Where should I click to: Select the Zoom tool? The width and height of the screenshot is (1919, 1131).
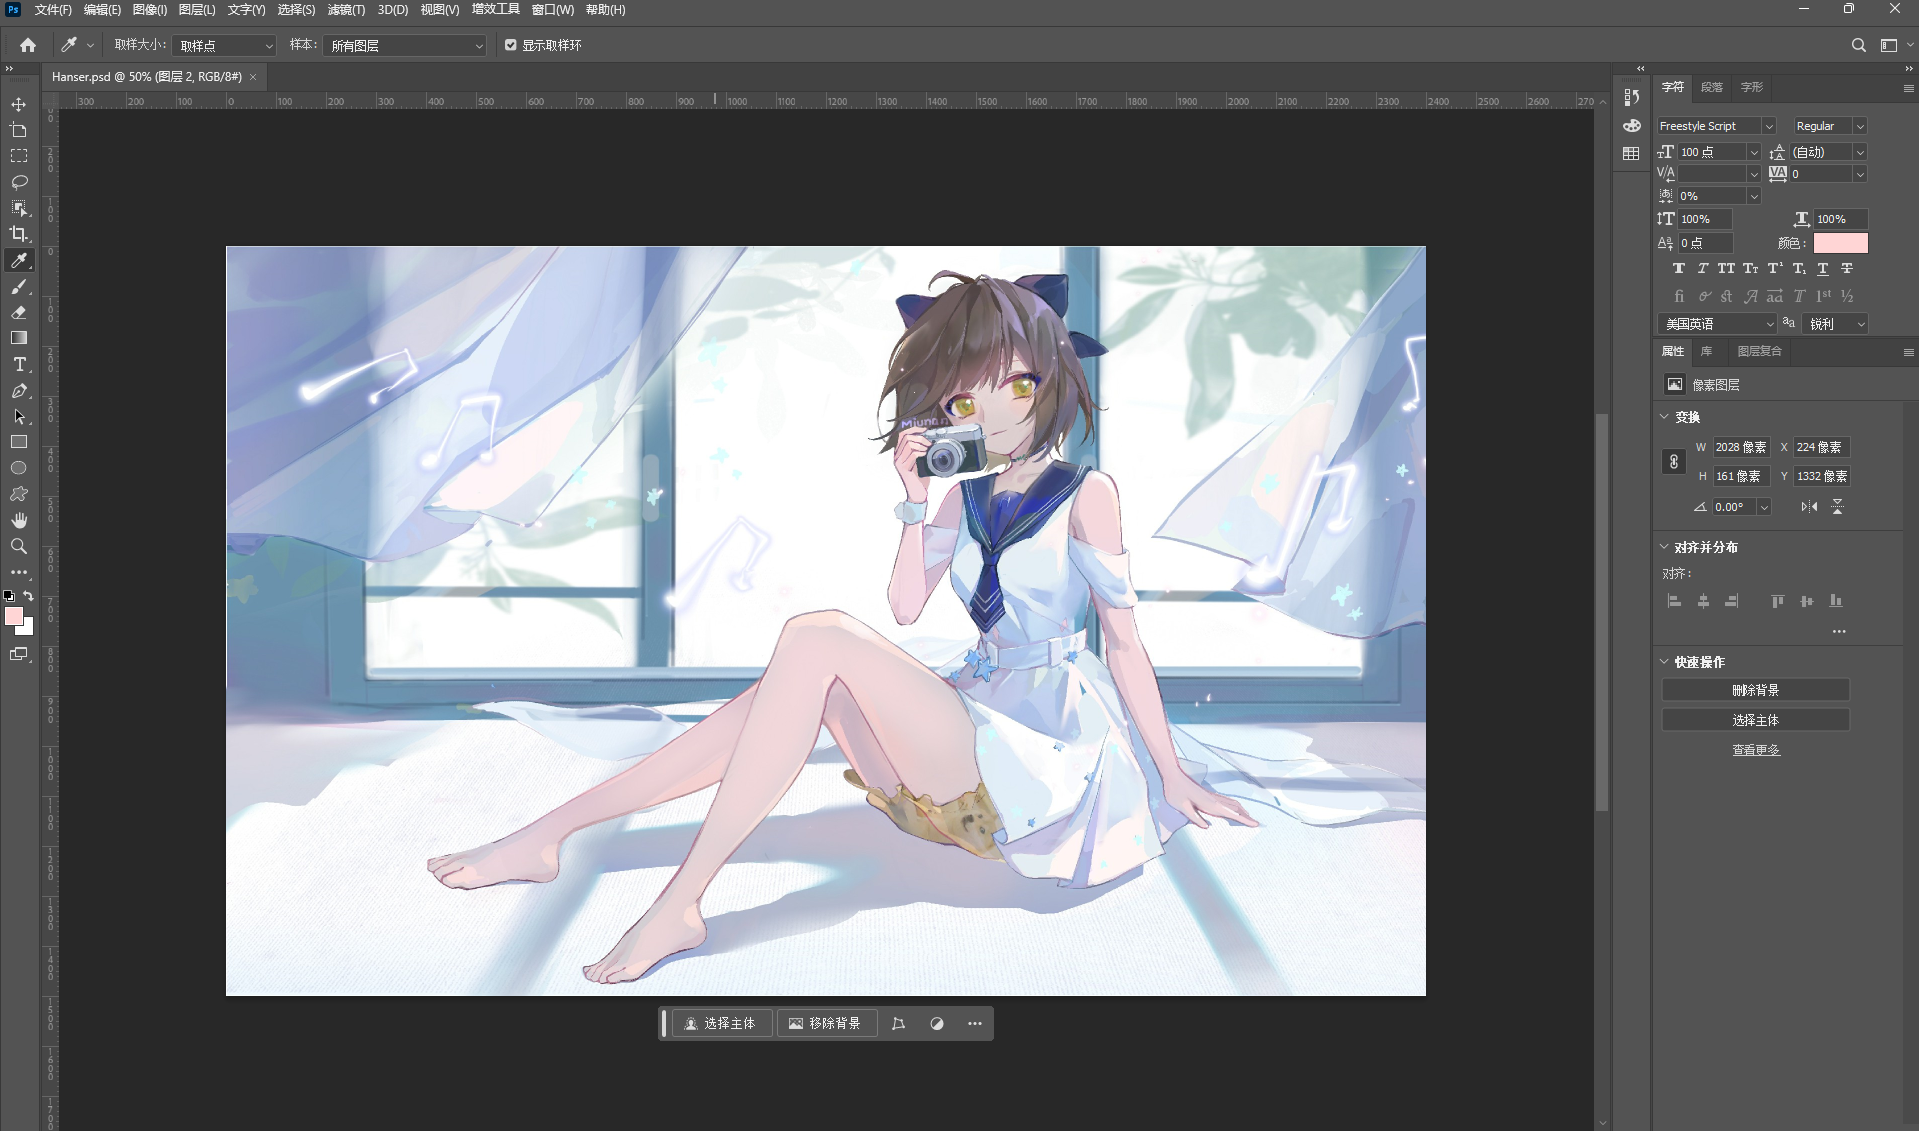click(x=19, y=546)
